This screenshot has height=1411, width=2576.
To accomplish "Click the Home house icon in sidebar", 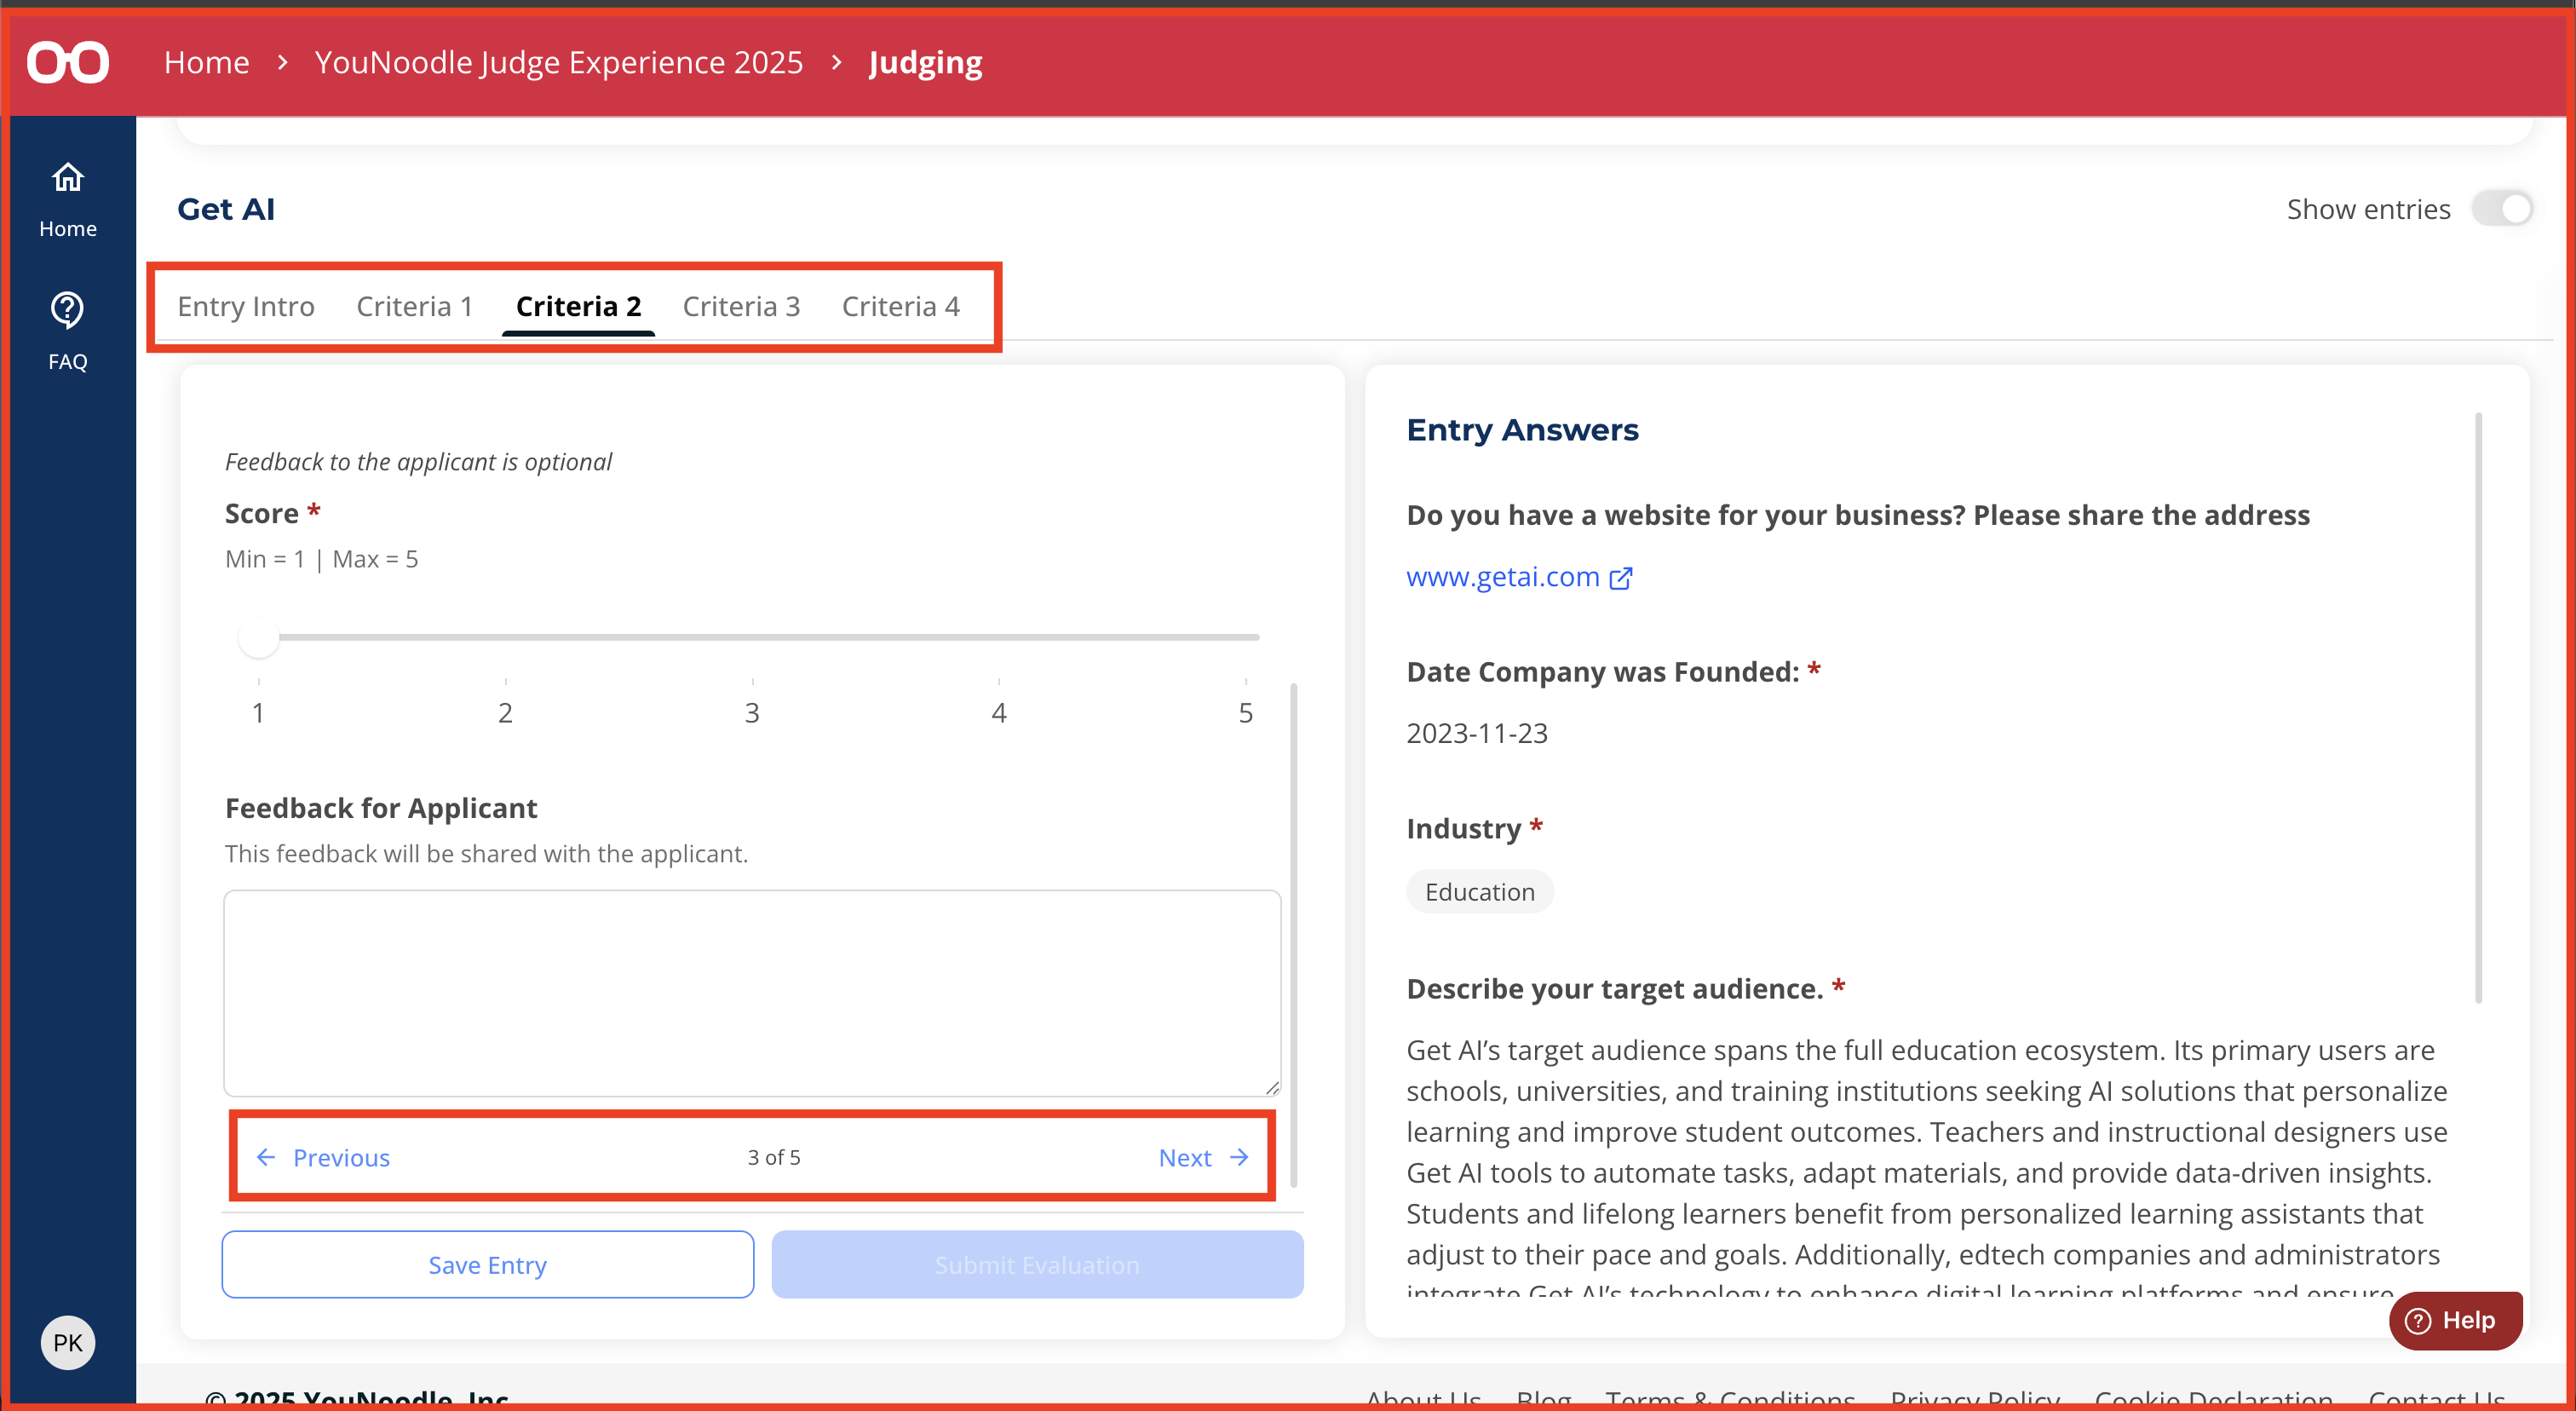I will pyautogui.click(x=68, y=178).
